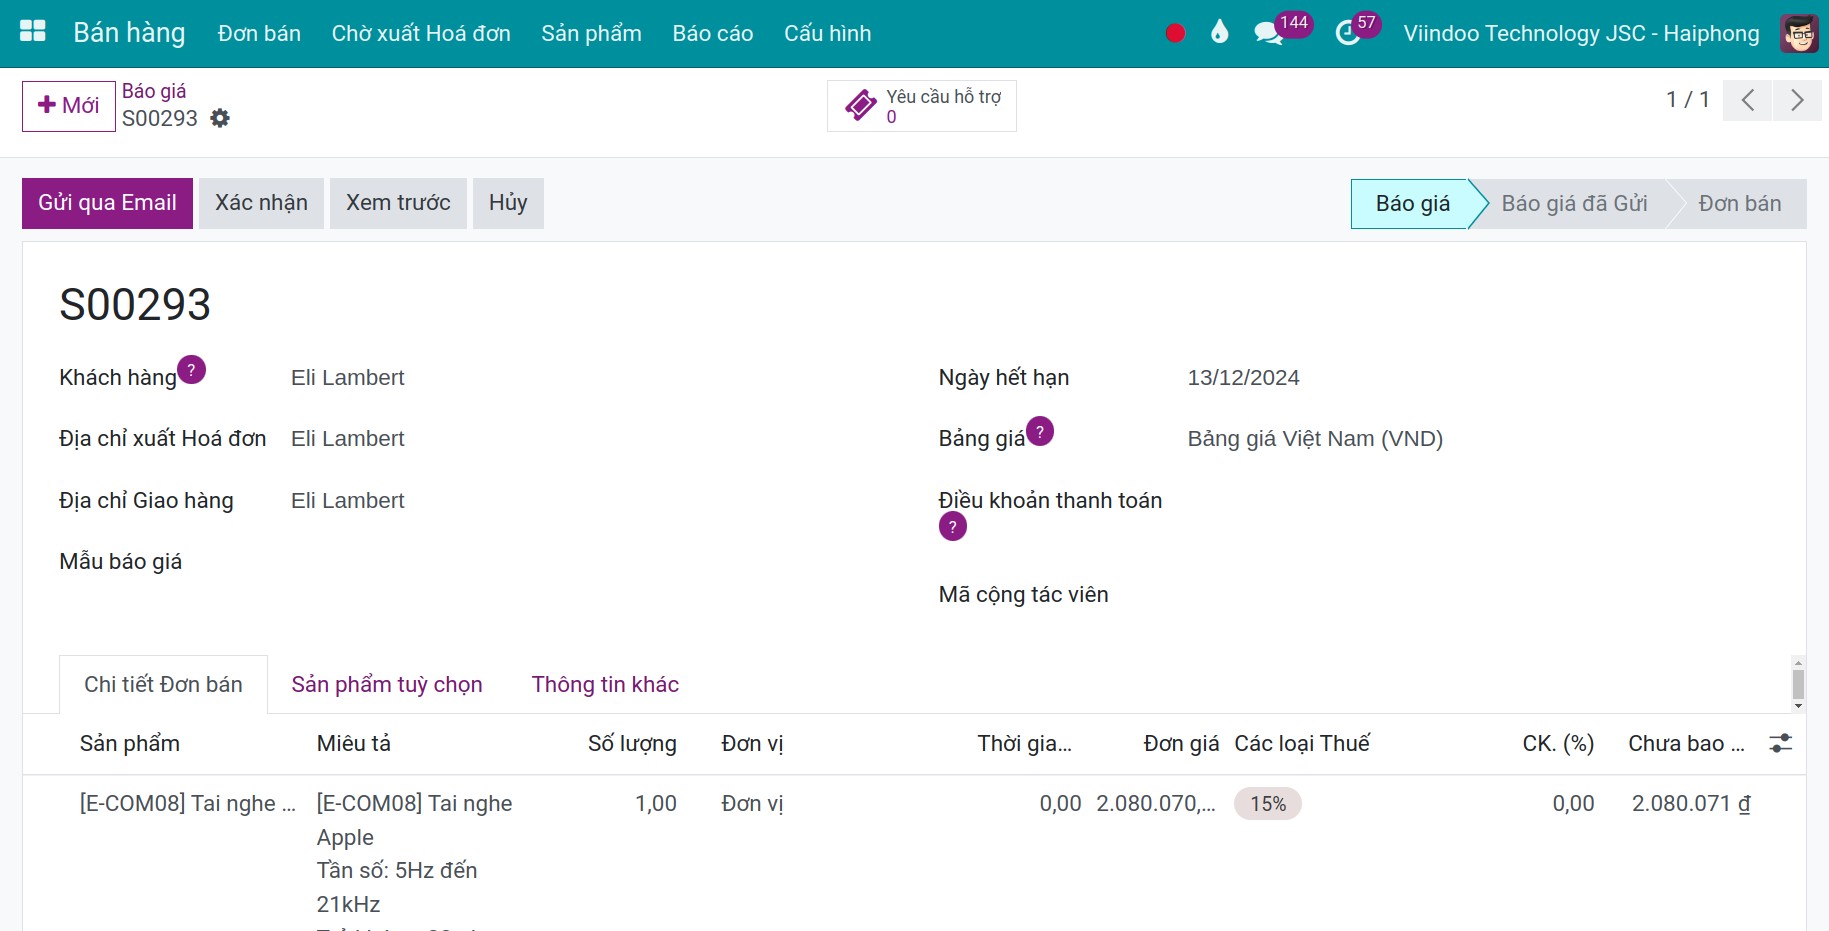
Task: Click the red recording indicator icon
Action: [1175, 33]
